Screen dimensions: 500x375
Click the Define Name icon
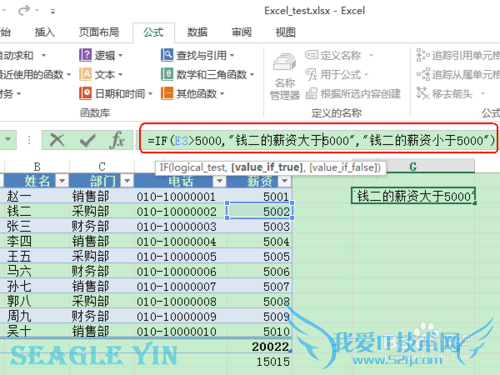click(x=311, y=55)
